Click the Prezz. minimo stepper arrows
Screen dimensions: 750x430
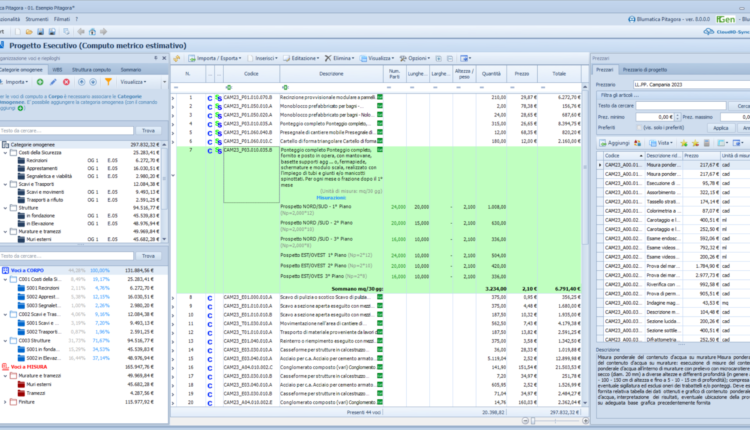(x=677, y=117)
